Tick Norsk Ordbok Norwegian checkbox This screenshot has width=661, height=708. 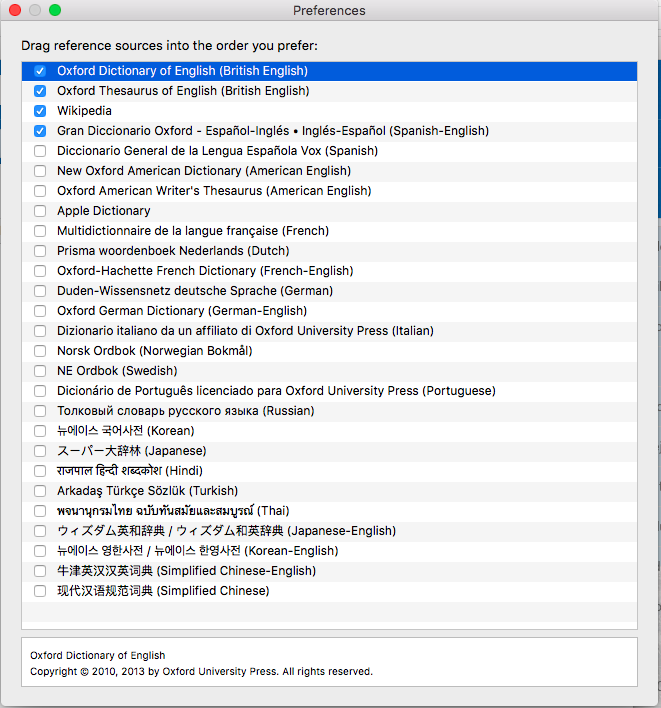tap(40, 351)
